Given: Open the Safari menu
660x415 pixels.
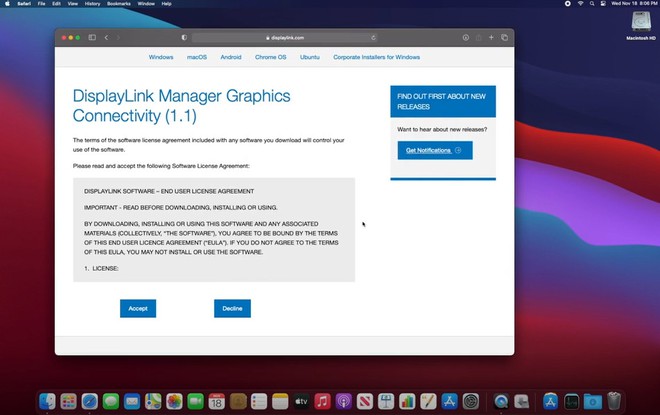Looking at the screenshot, I should pos(24,3).
